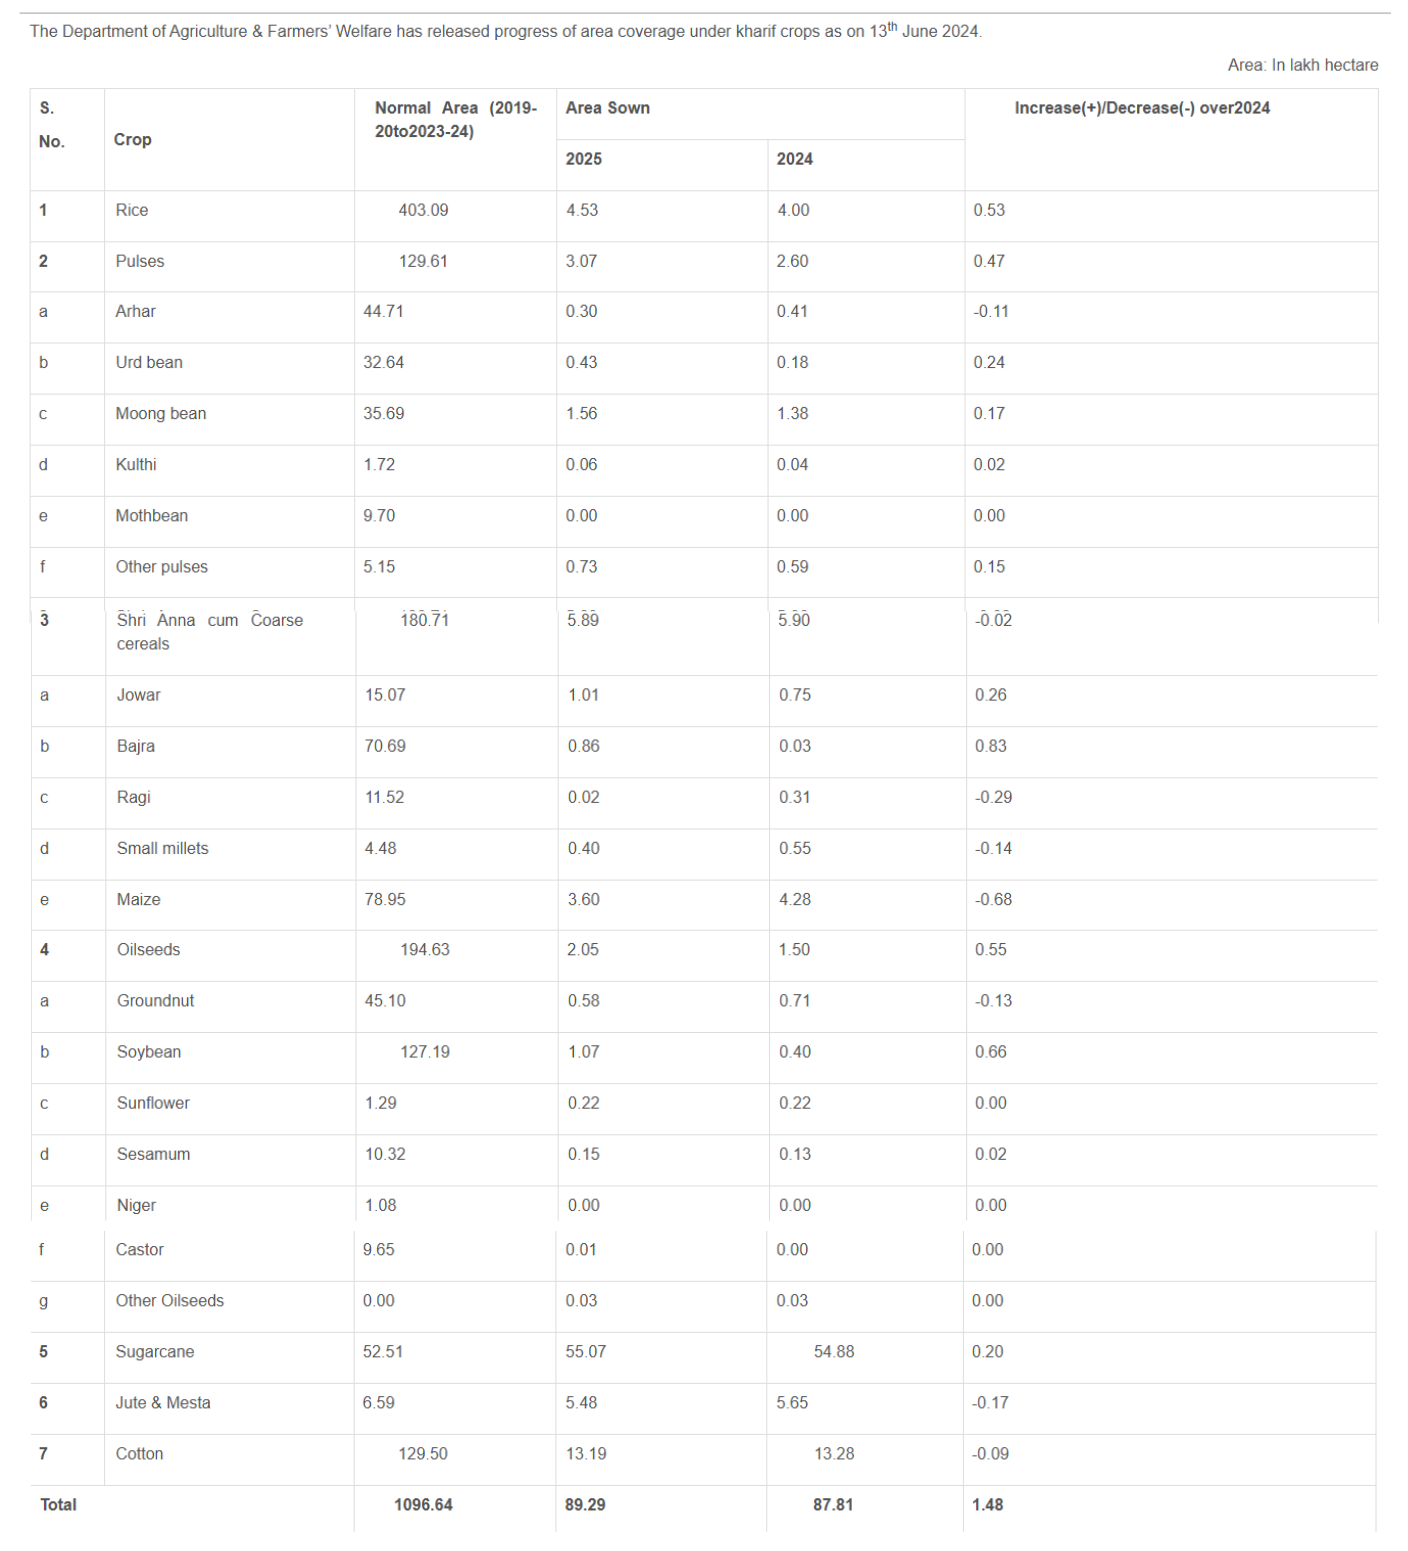Select the Pulses row label
Viewport: 1408px width, 1551px height.
pos(140,261)
